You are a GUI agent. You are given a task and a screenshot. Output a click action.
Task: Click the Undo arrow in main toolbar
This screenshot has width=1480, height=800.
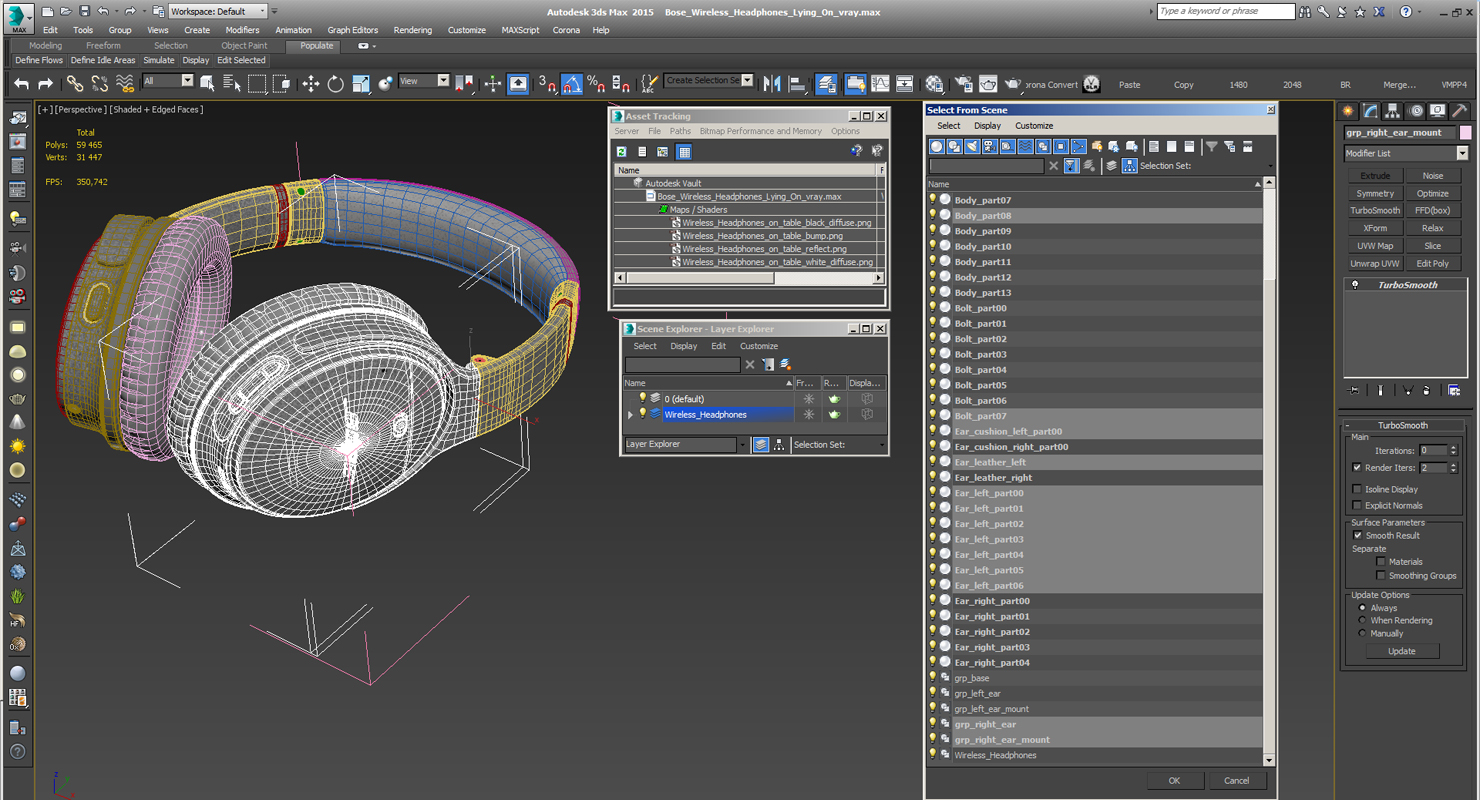[x=21, y=84]
